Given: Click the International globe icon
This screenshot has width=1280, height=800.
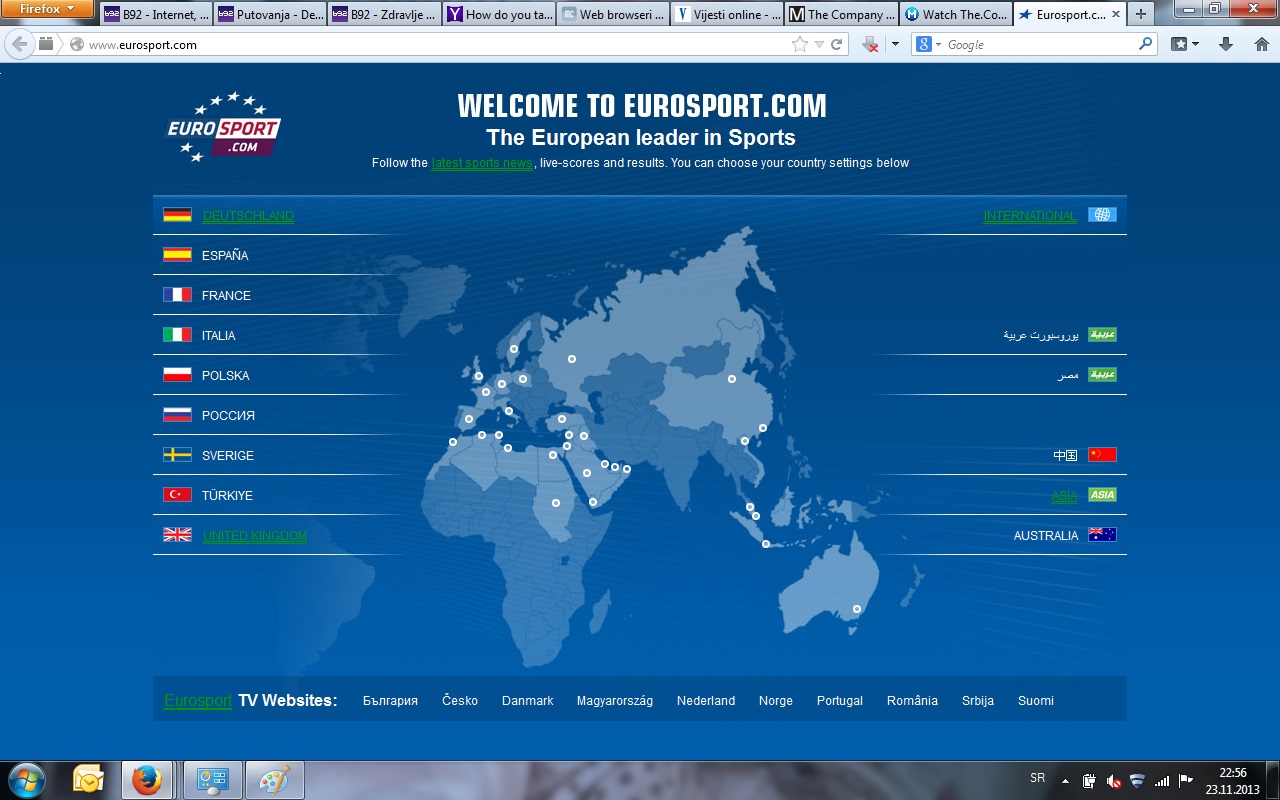Looking at the screenshot, I should click(x=1102, y=215).
